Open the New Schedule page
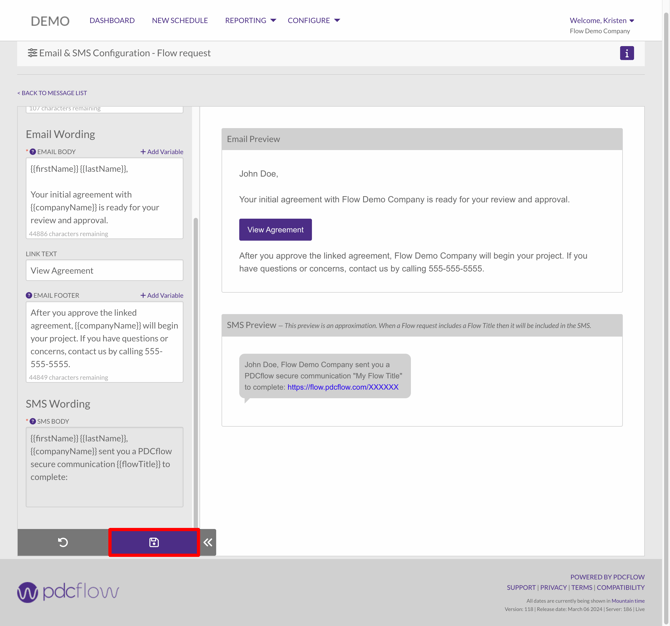Image resolution: width=670 pixels, height=626 pixels. 180,20
